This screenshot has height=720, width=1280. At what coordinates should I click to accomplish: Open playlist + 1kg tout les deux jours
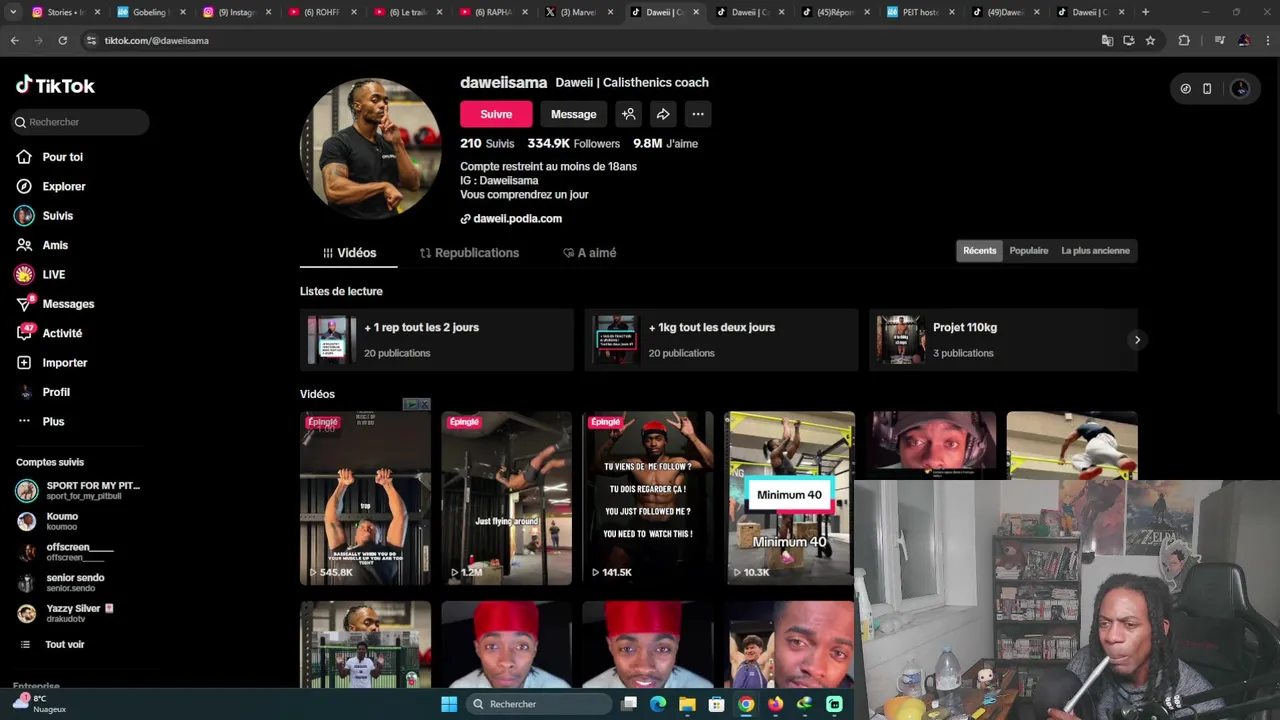[x=721, y=340]
